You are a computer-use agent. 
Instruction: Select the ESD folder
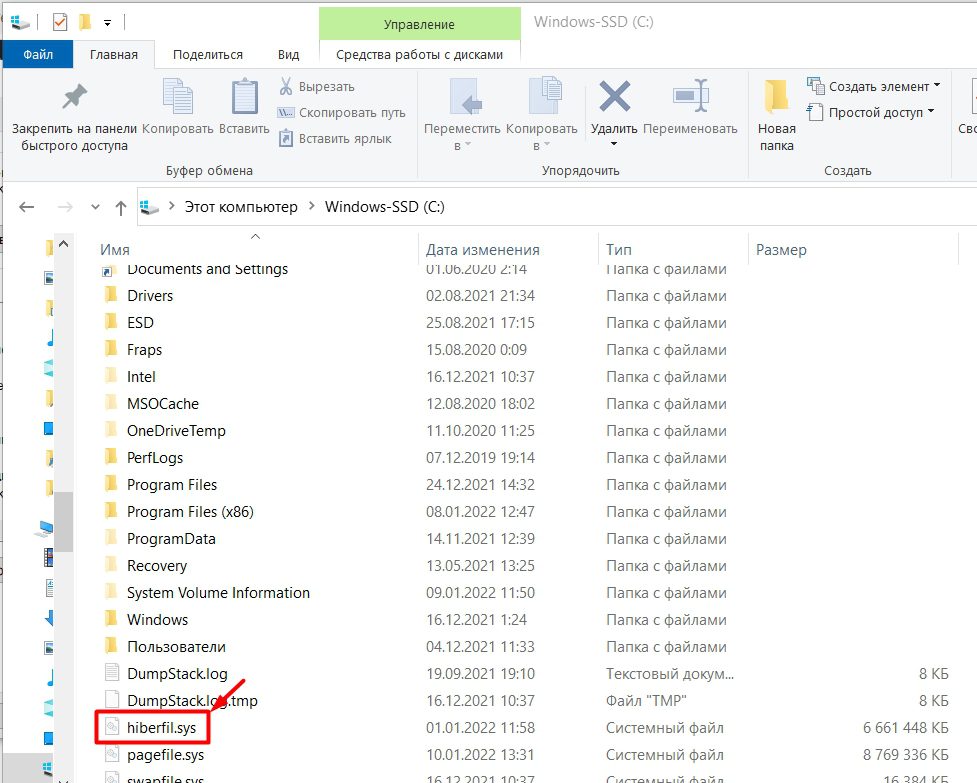(140, 323)
